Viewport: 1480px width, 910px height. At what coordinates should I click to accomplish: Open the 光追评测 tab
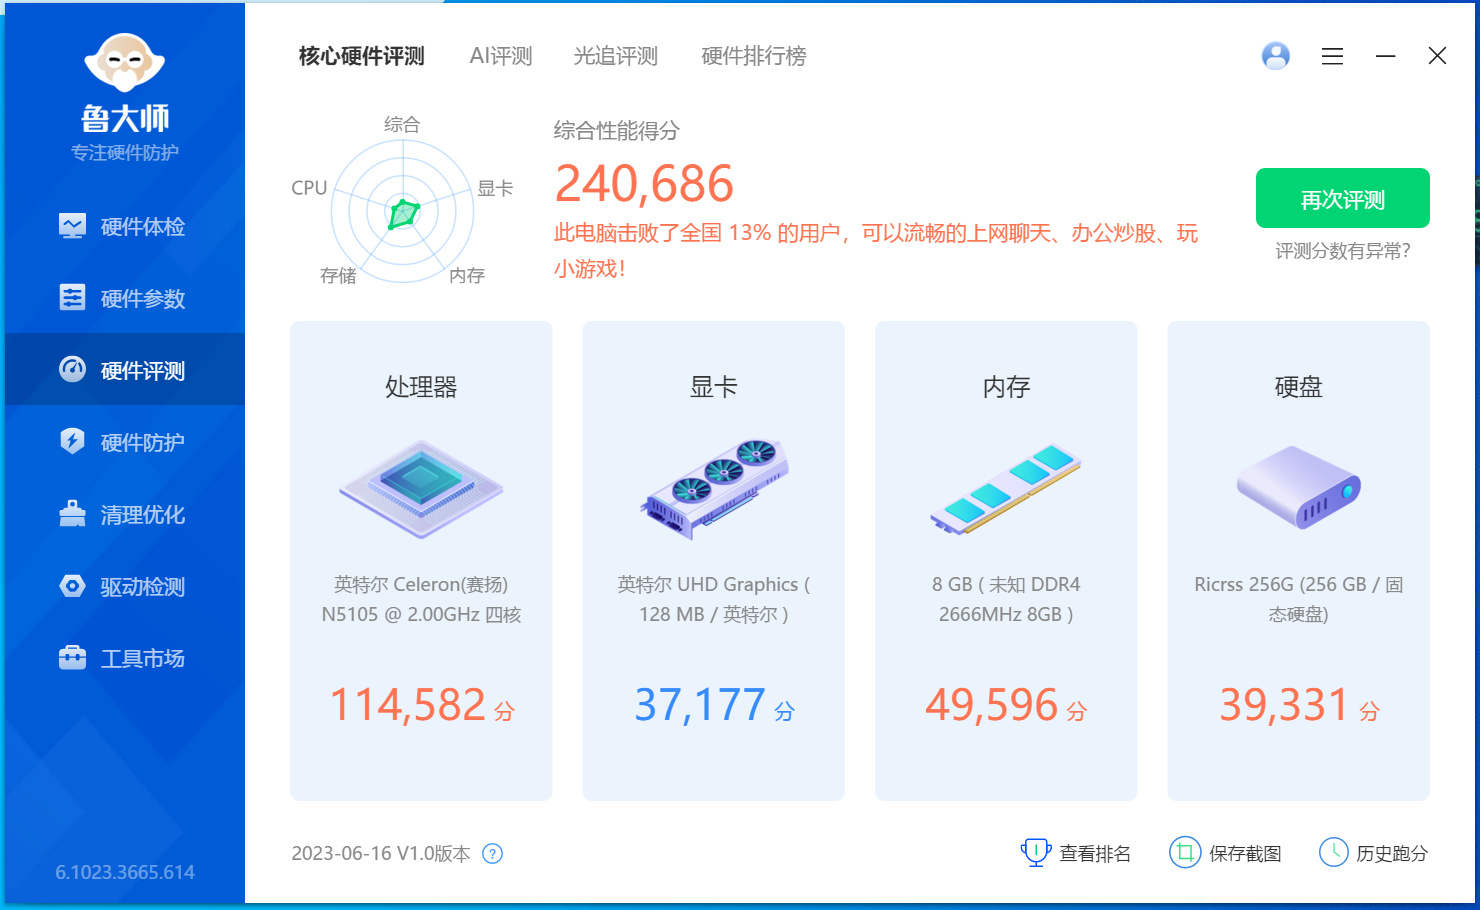pos(615,57)
